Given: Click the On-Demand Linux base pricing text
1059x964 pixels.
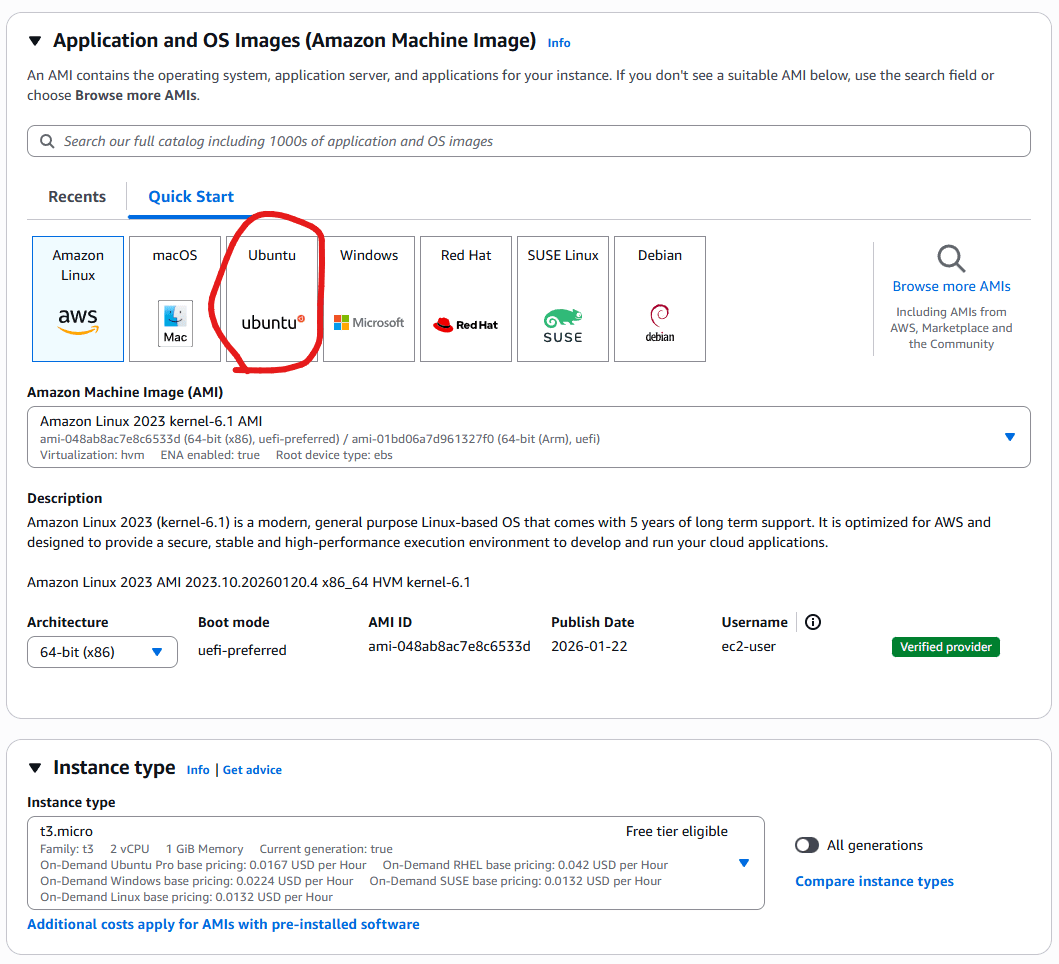Looking at the screenshot, I should click(186, 897).
